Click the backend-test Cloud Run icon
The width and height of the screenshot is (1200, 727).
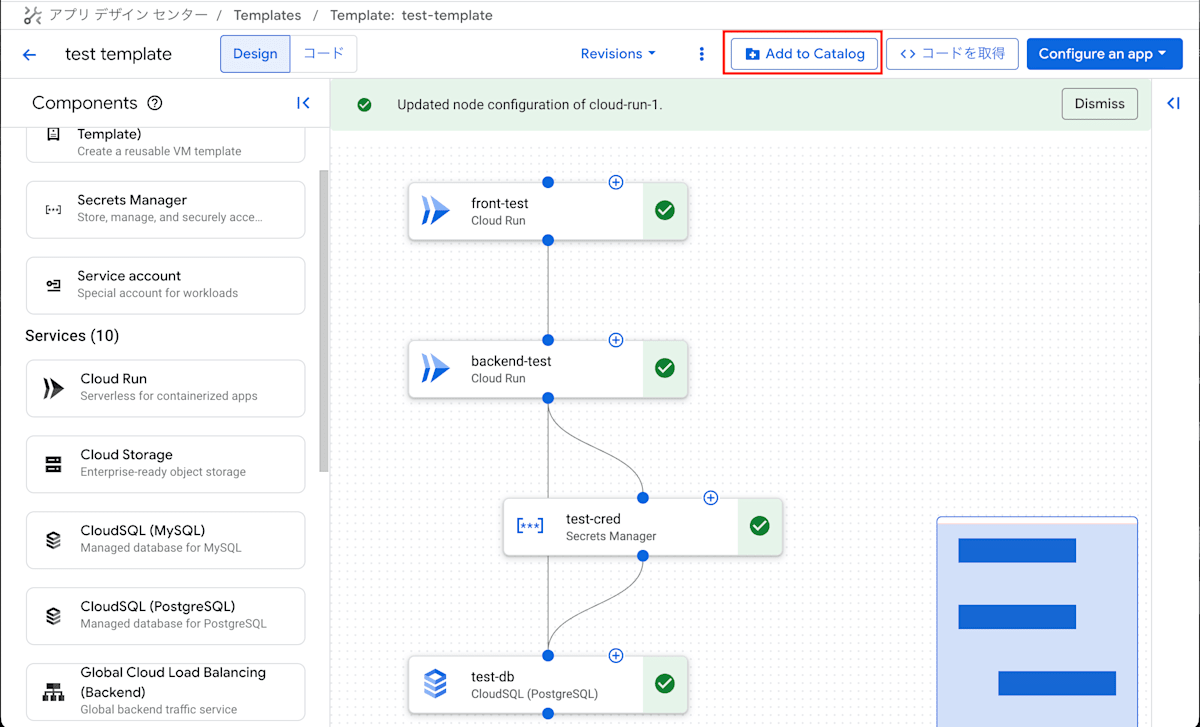[435, 369]
